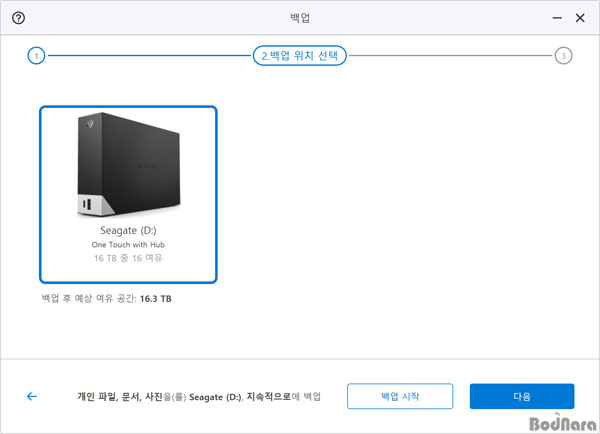Go back with the left arrow icon
This screenshot has width=600, height=434.
[32, 396]
